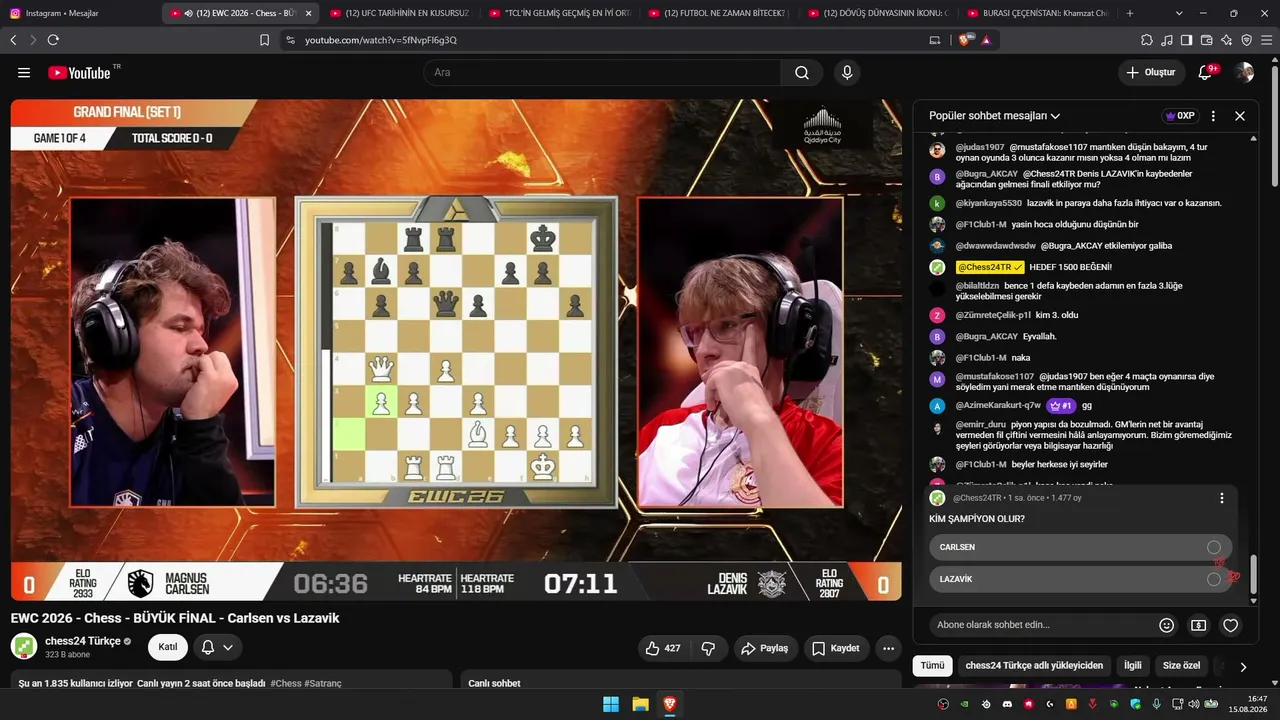Switch to the TCL'İN GELMİŞ GEÇMİŞ tab
Image resolution: width=1280 pixels, height=720 pixels.
[558, 13]
